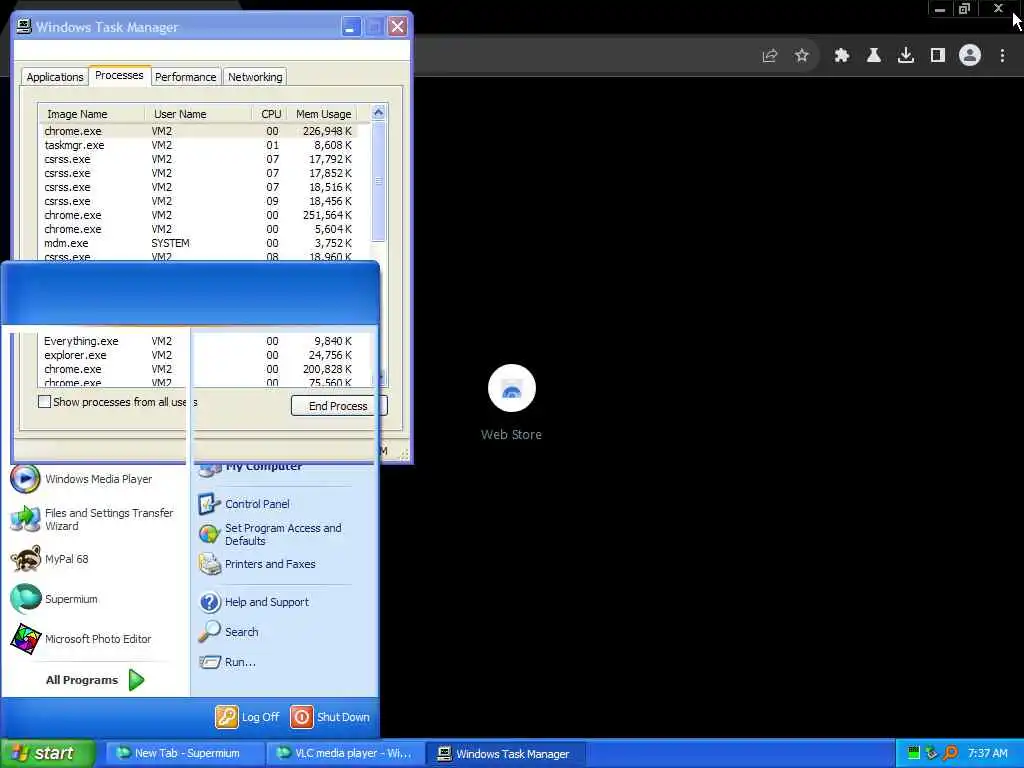Open browser extensions puzzle icon
The width and height of the screenshot is (1024, 768).
[x=842, y=56]
